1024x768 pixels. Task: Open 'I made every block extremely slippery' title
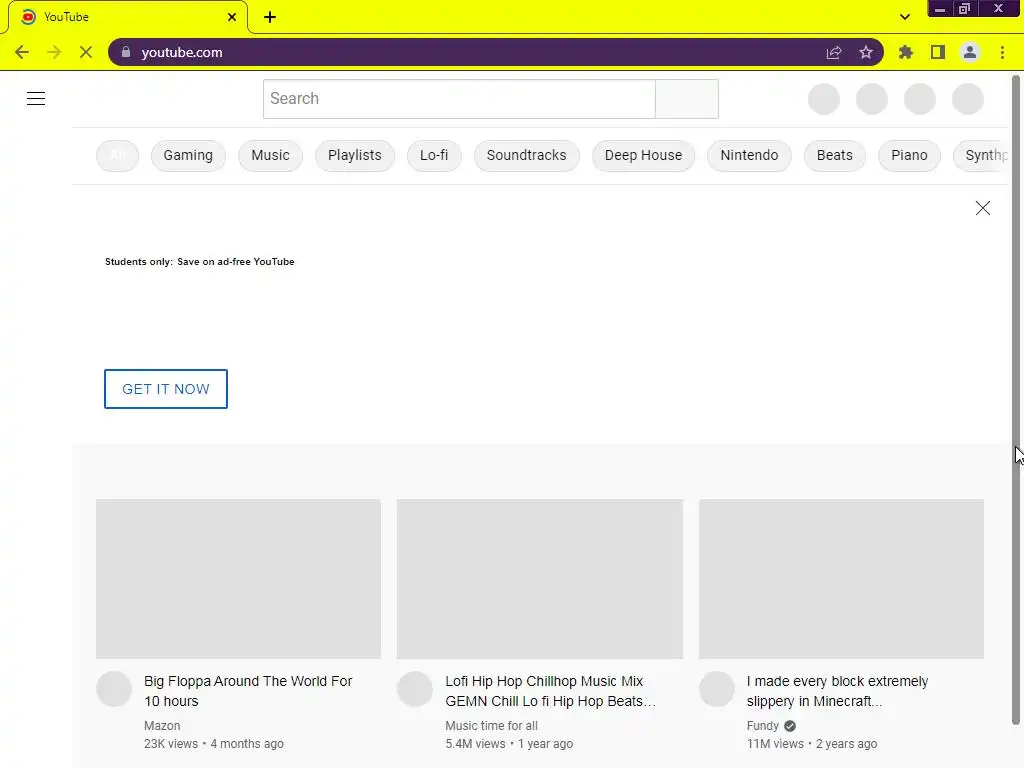[837, 691]
